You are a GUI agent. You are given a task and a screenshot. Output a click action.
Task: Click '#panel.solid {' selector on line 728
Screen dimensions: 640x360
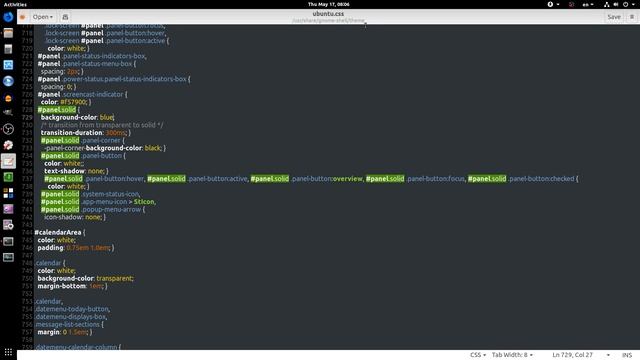(59, 110)
